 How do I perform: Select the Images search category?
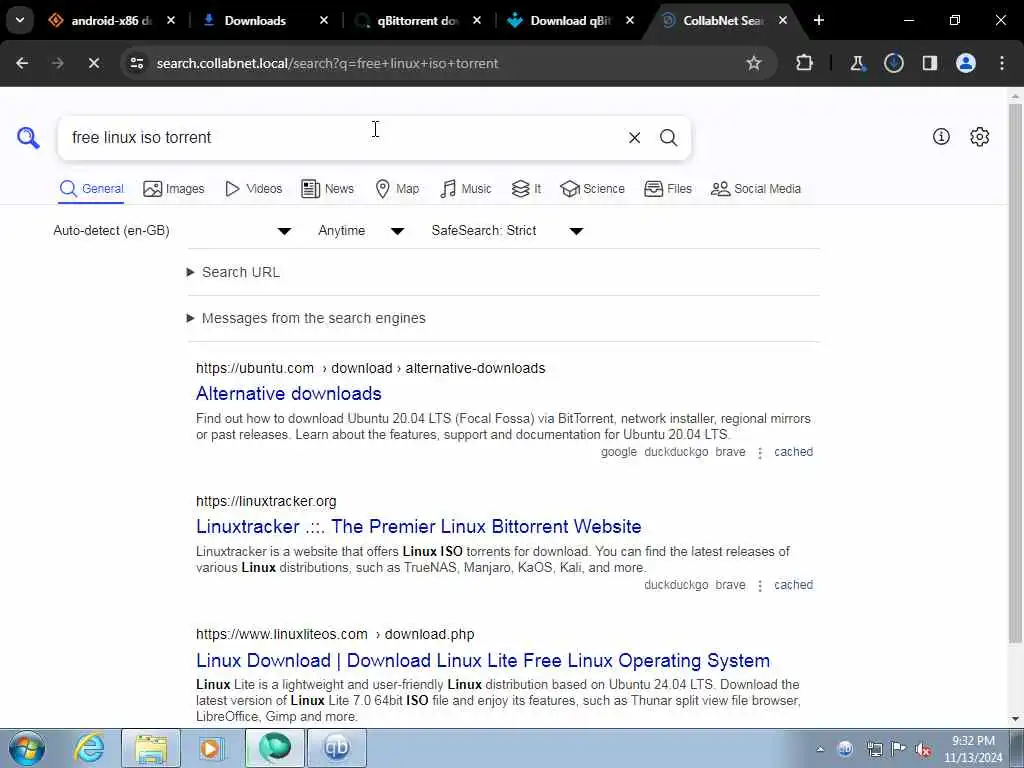pyautogui.click(x=174, y=189)
